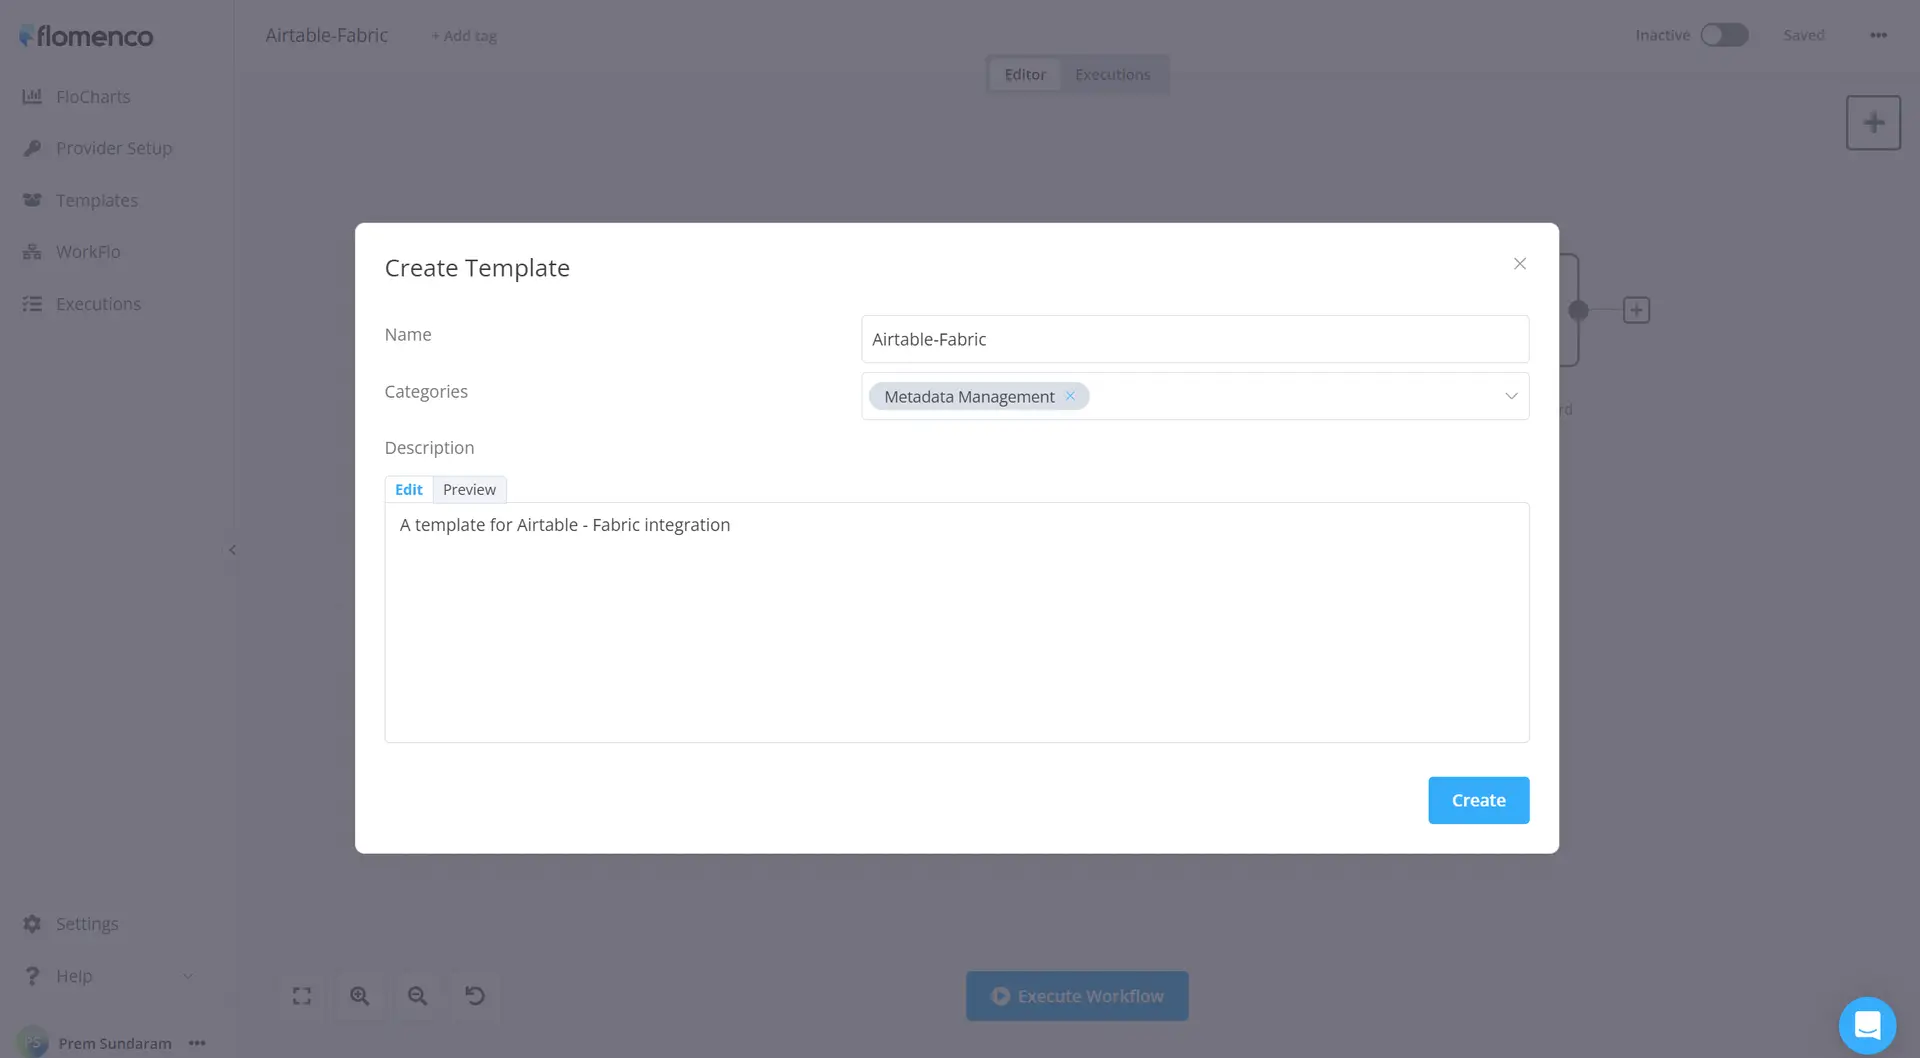The height and width of the screenshot is (1058, 1920).
Task: Reset the canvas zoom level
Action: (475, 996)
